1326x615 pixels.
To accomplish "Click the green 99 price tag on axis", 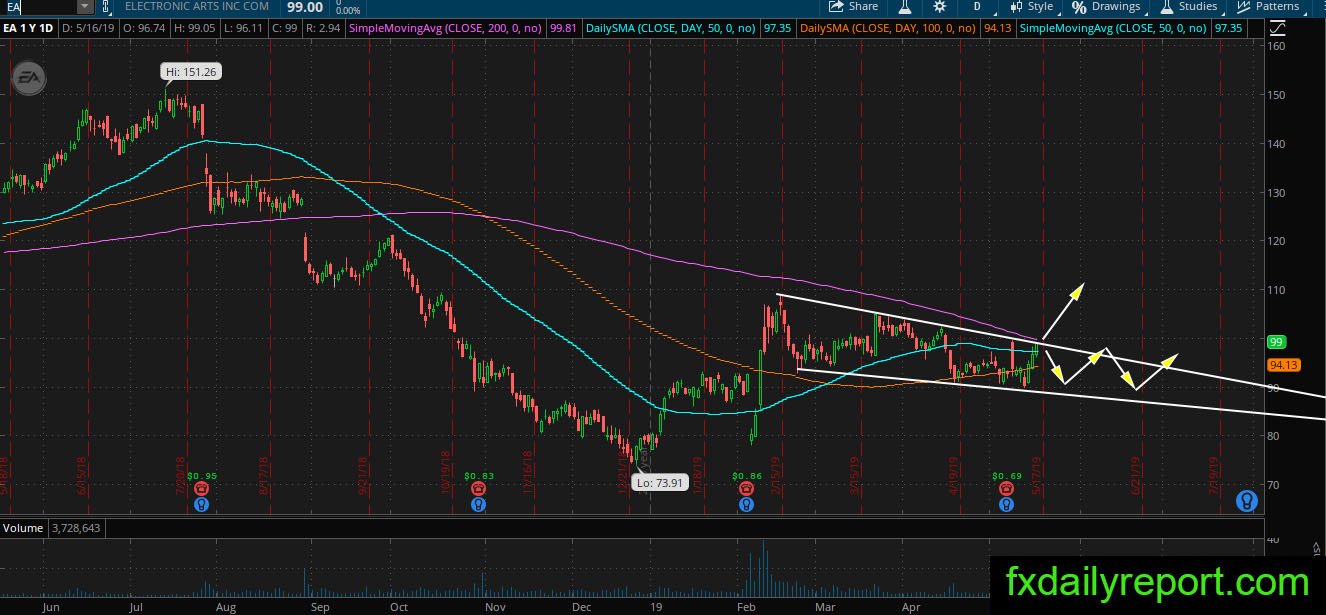I will (1275, 341).
